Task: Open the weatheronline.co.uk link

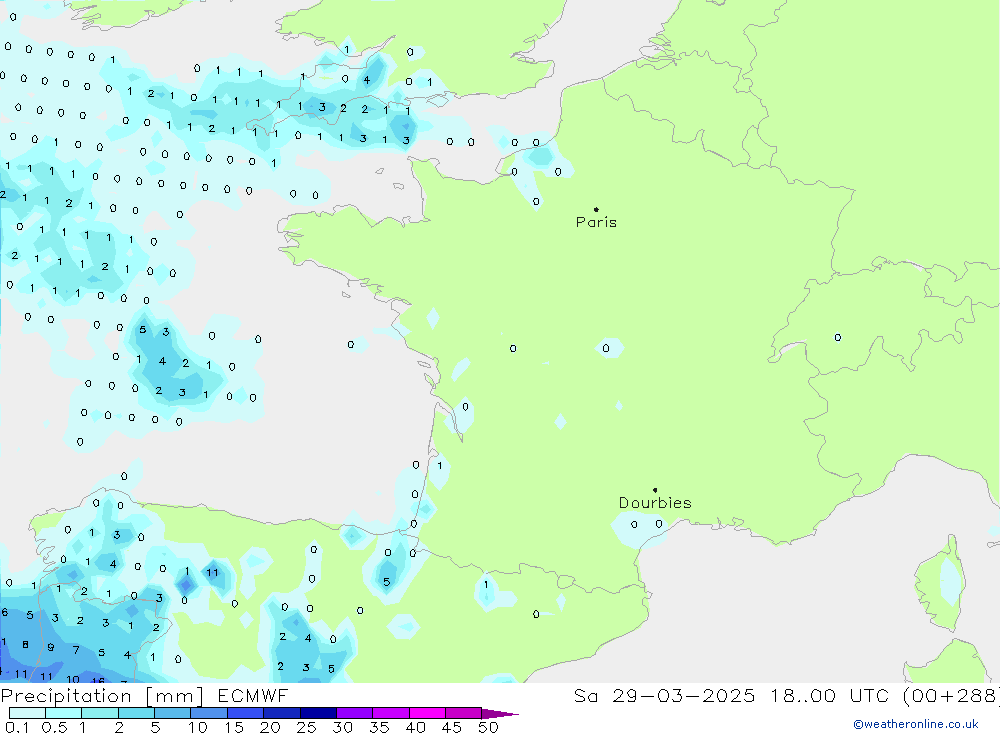Action: 916,724
